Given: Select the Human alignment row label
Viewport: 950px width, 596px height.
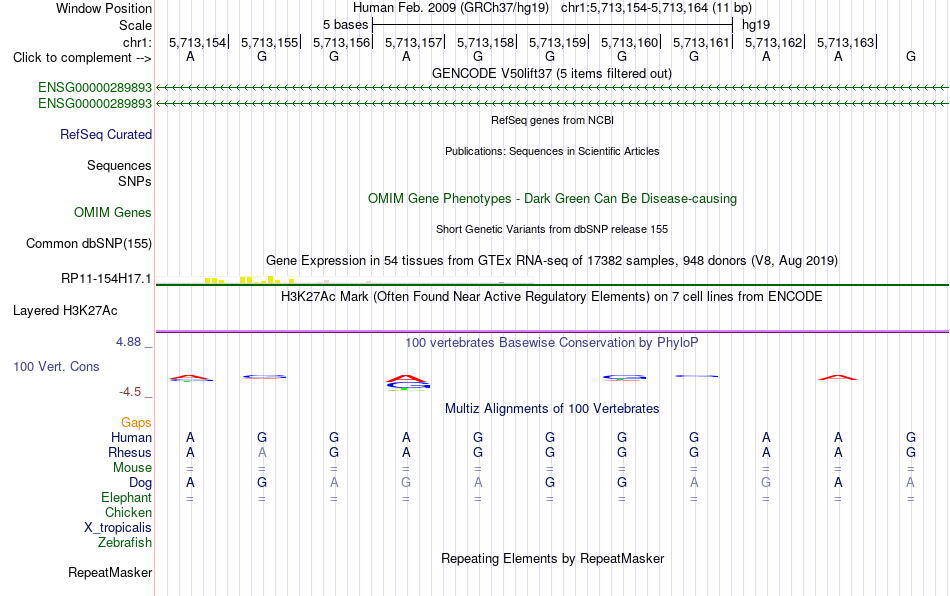Looking at the screenshot, I should (x=131, y=437).
